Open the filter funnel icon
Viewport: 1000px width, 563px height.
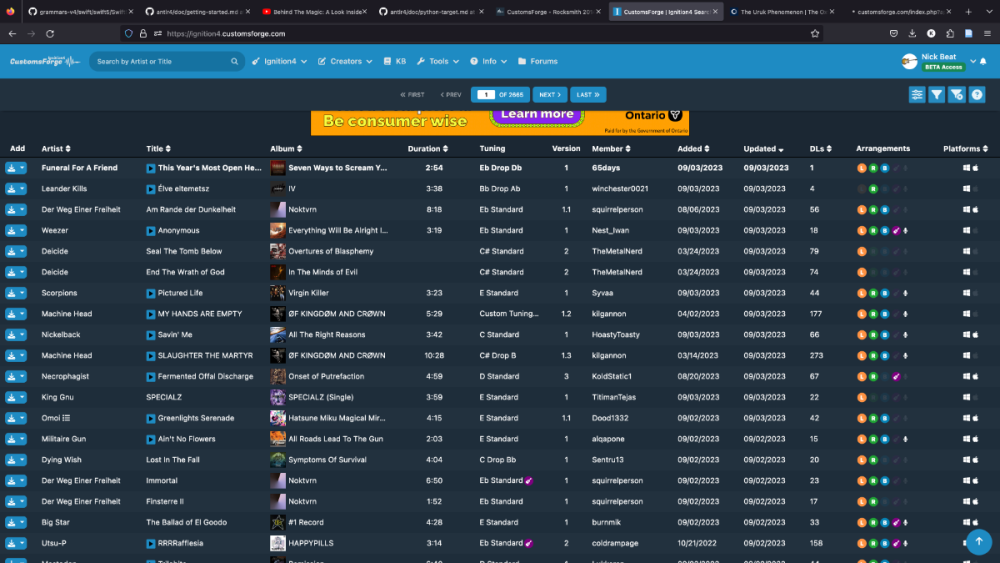tap(936, 94)
